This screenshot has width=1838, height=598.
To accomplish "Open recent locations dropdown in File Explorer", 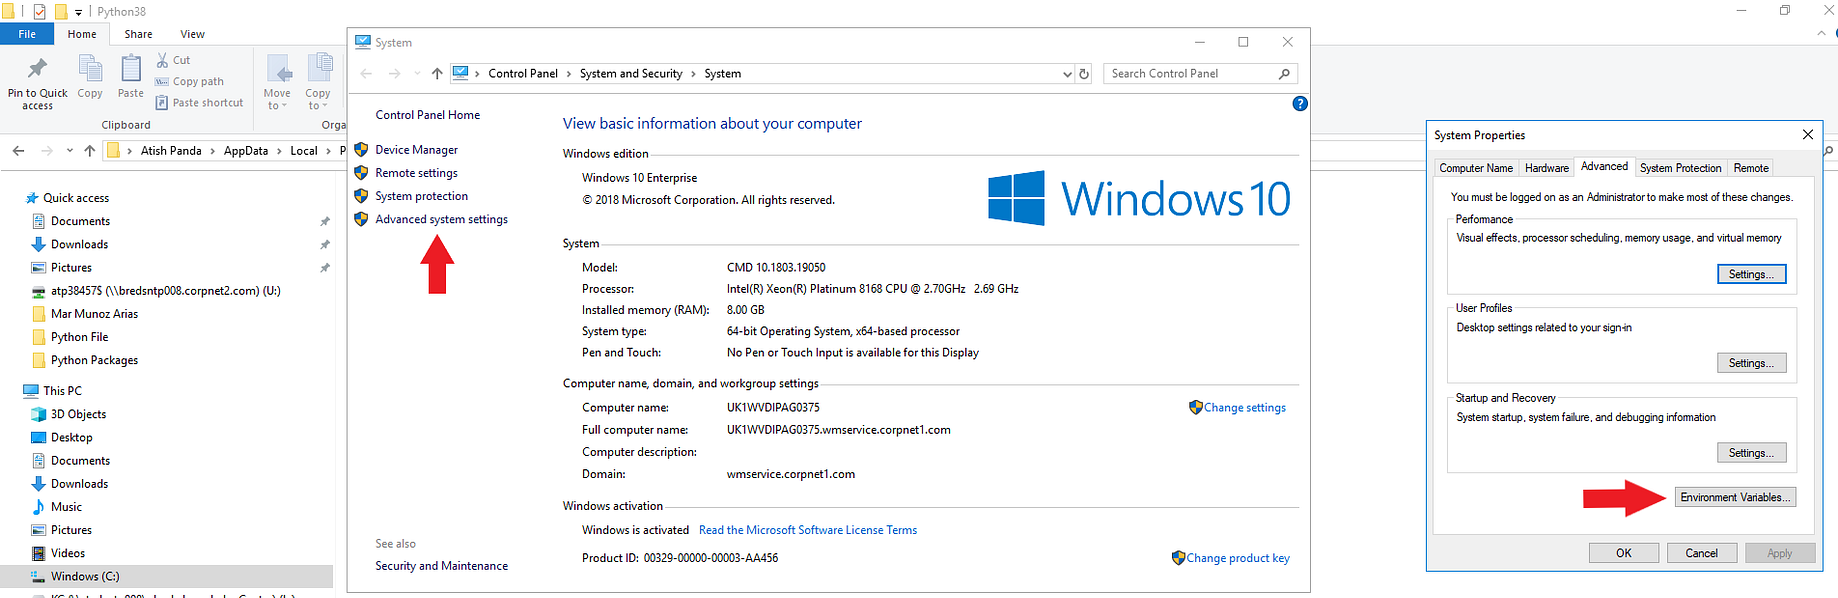I will point(69,150).
